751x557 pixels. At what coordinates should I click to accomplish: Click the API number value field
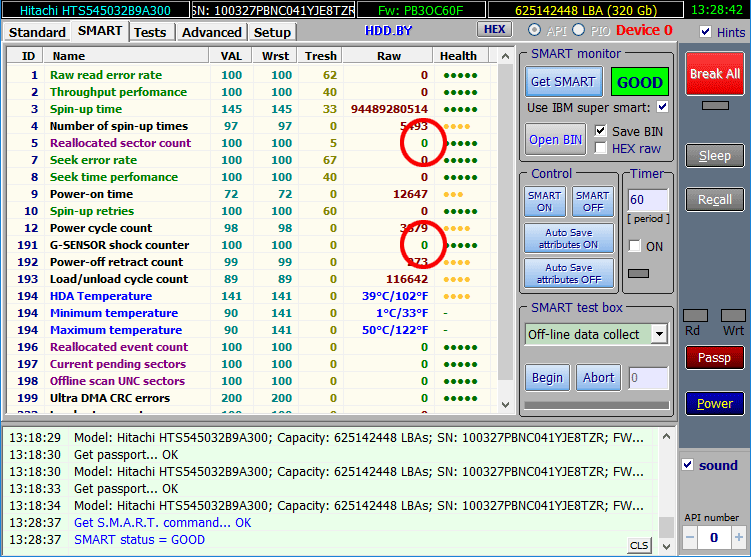(x=714, y=537)
